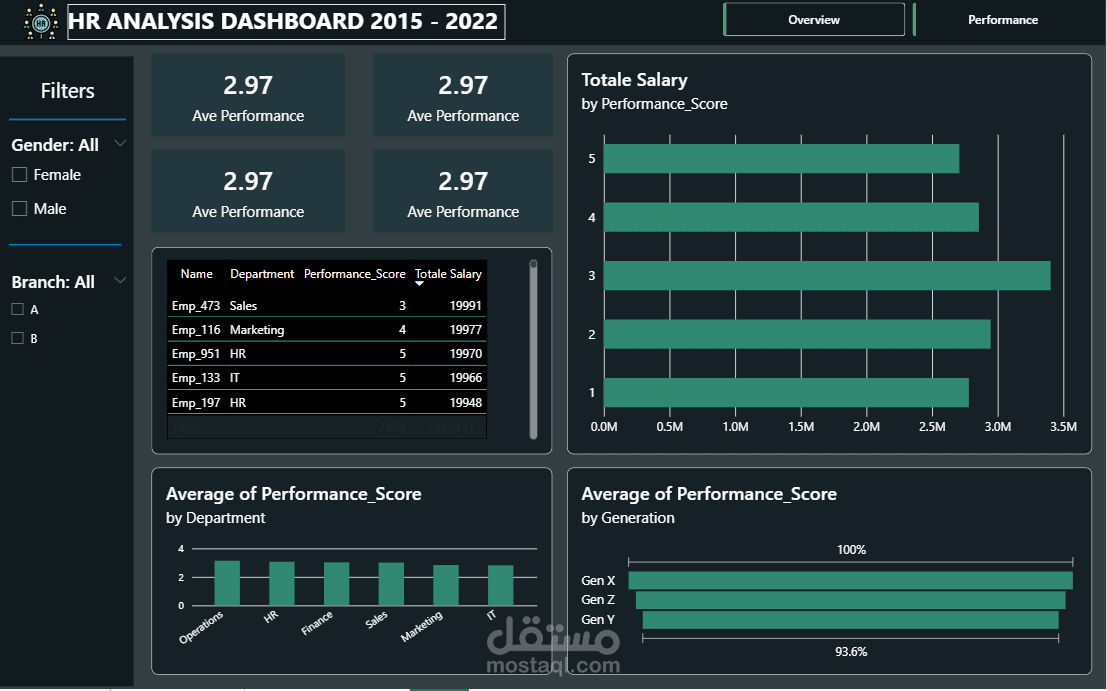The image size is (1107, 691).
Task: Select the Operations department bar
Action: [x=227, y=583]
